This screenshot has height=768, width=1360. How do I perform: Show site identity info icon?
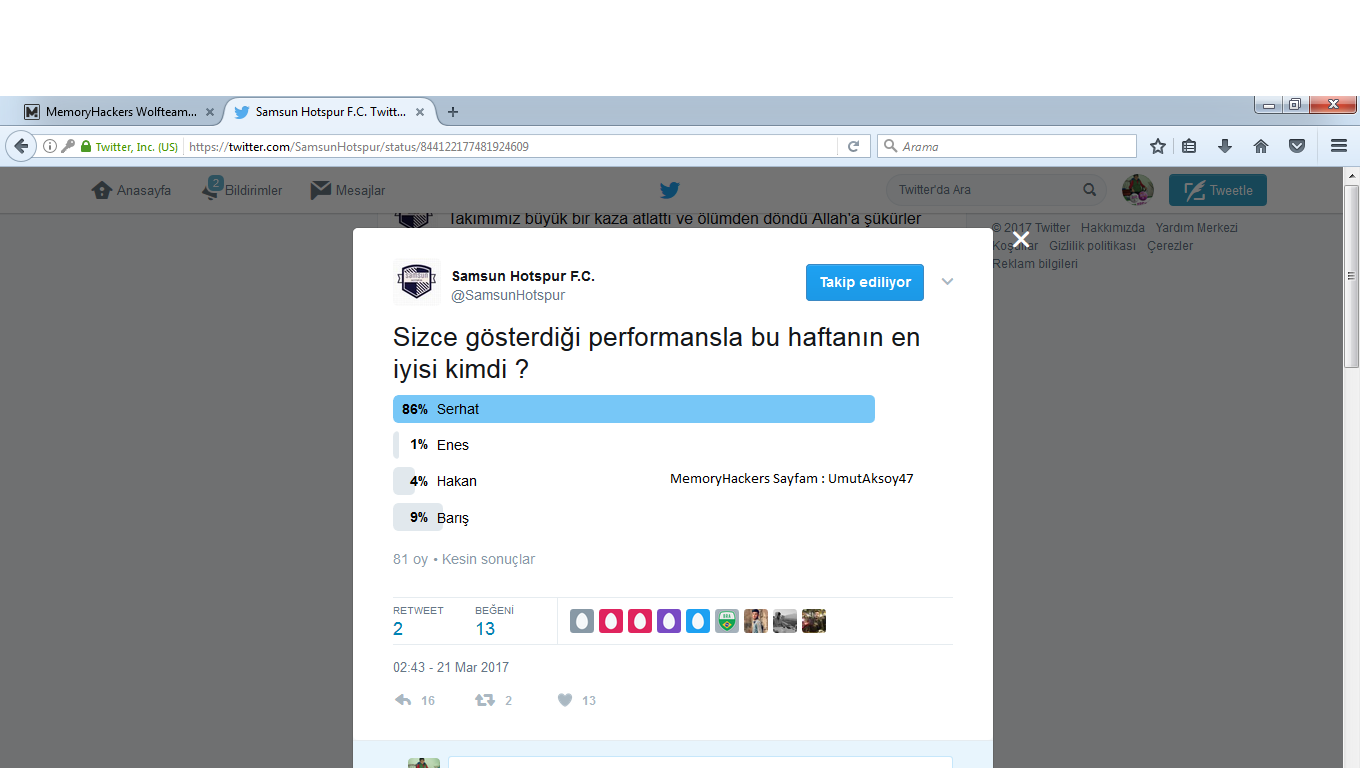[50, 146]
